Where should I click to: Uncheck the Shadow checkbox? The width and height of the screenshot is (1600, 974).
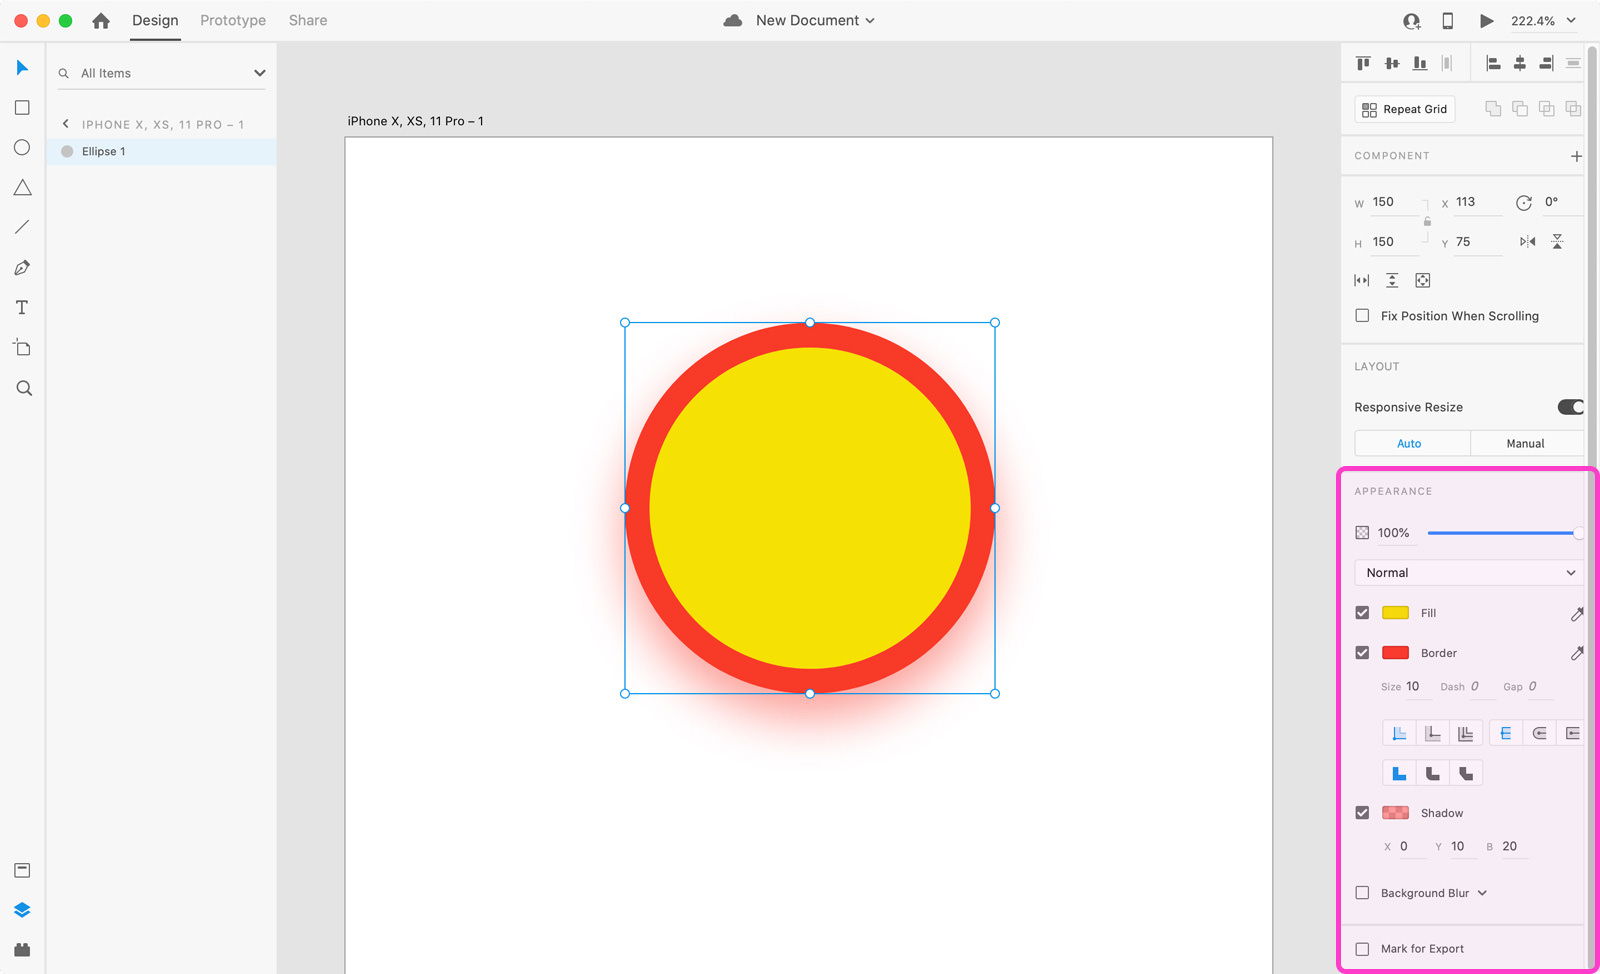[1362, 813]
